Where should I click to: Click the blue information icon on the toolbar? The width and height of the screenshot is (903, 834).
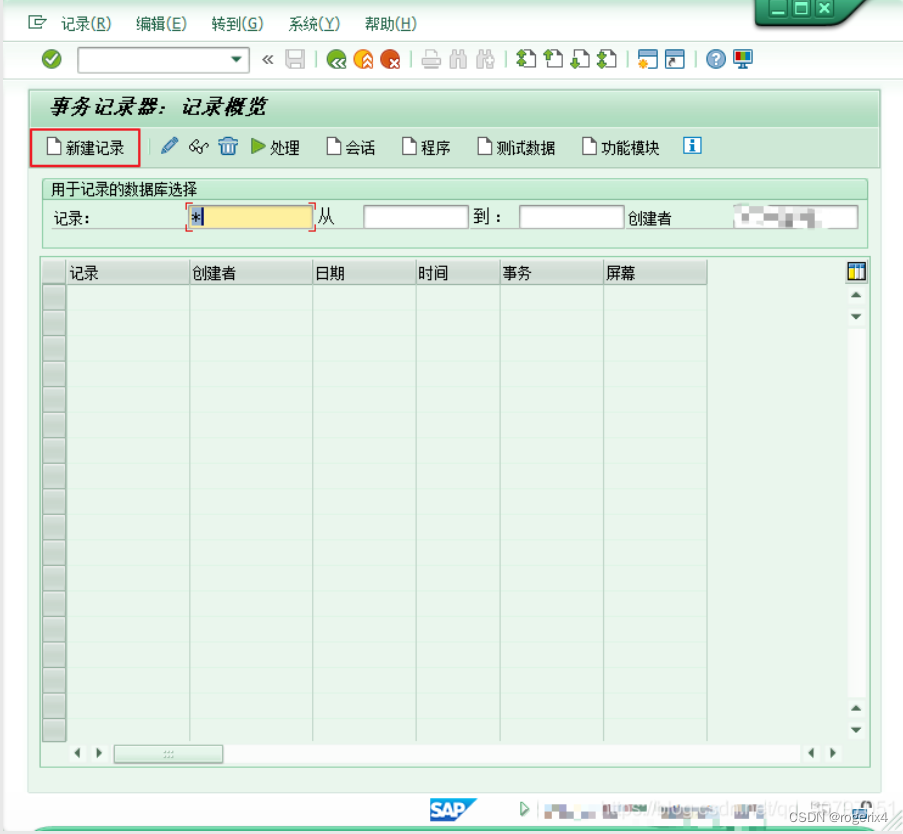(x=691, y=145)
